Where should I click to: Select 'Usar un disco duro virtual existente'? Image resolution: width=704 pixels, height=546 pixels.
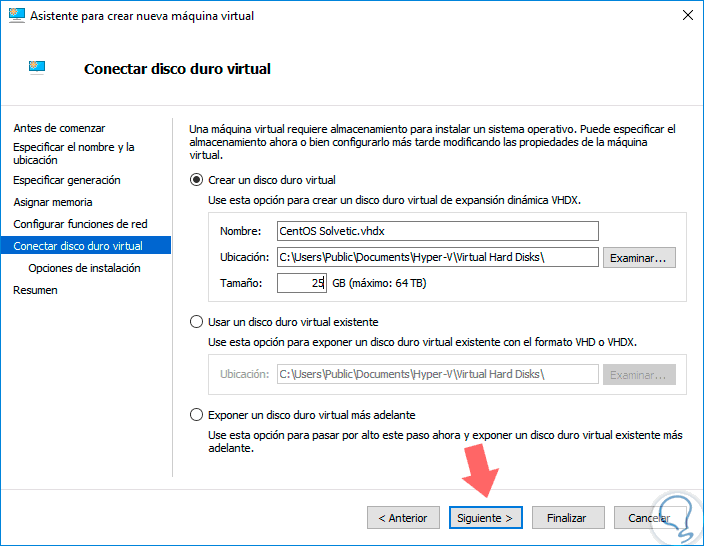[x=196, y=322]
